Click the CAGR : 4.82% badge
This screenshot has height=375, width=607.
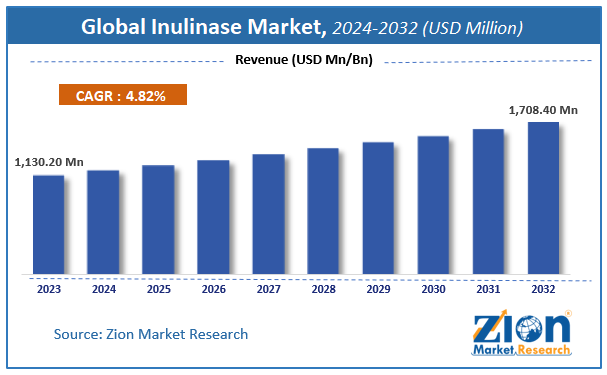click(x=123, y=95)
